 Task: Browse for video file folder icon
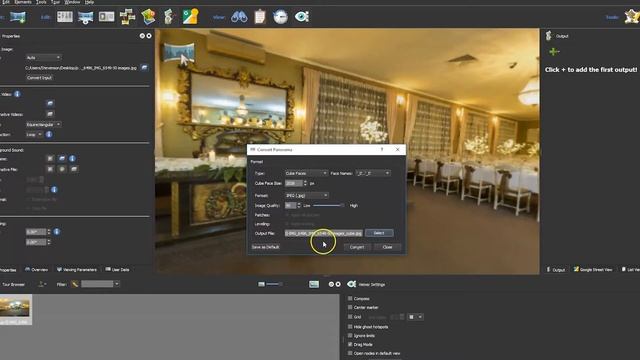[x=50, y=103]
